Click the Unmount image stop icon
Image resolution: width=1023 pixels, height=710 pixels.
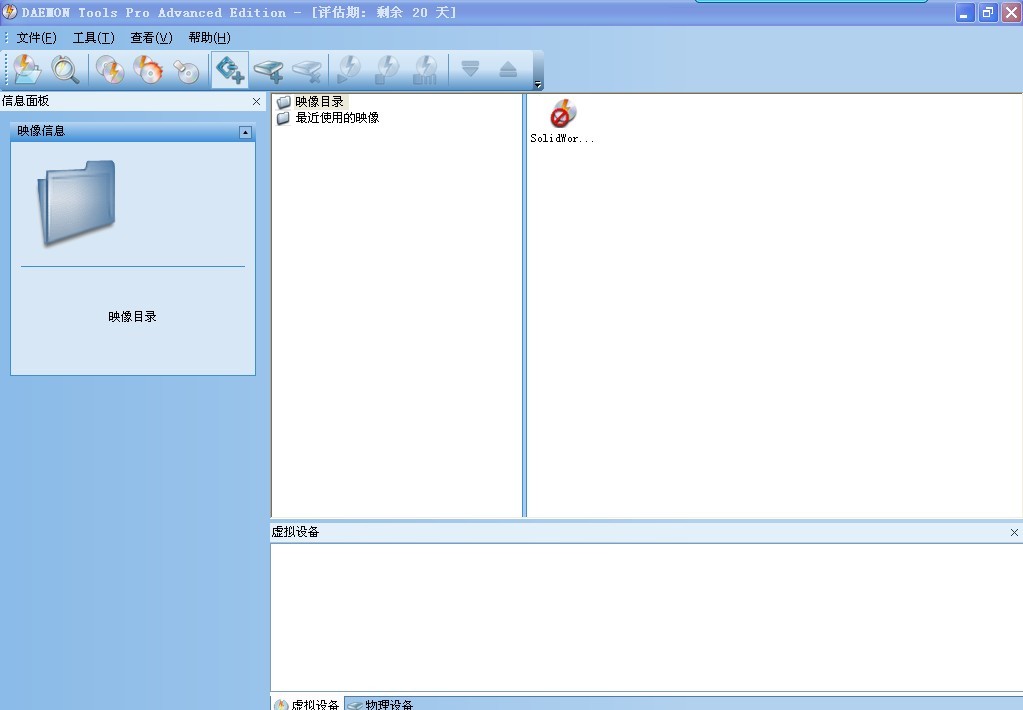(388, 69)
